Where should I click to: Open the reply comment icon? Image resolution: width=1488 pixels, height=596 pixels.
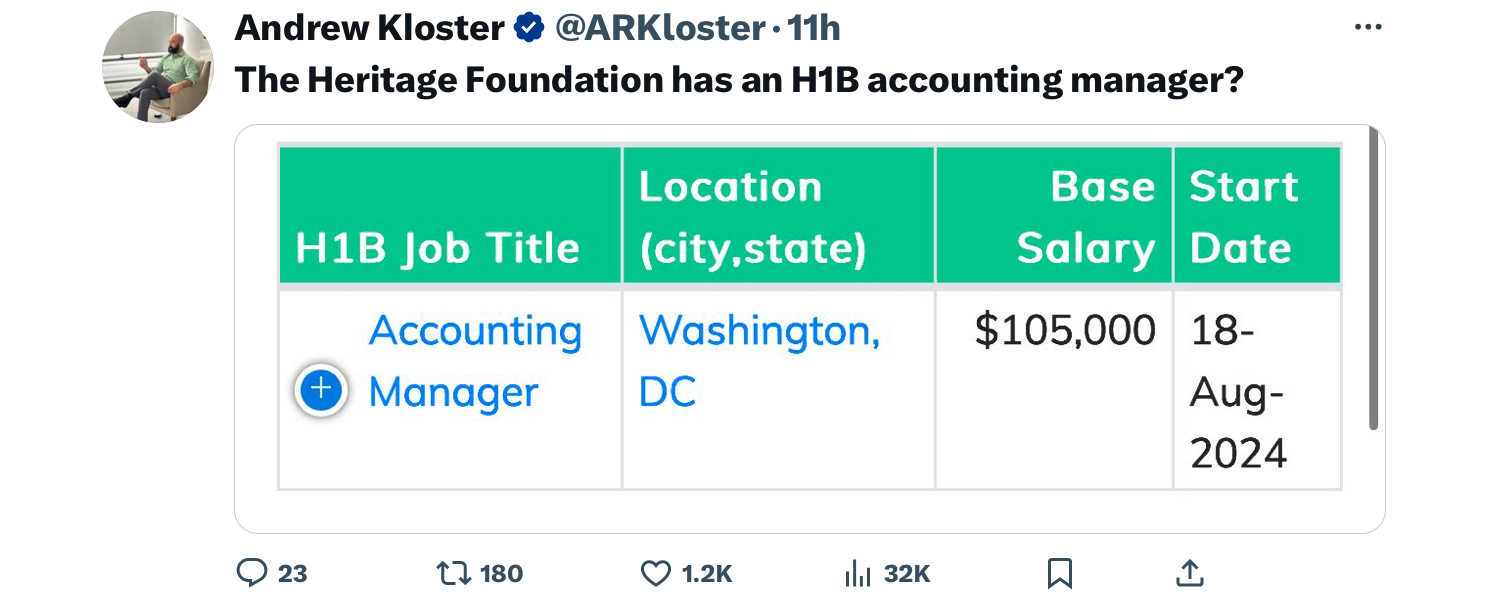[x=251, y=573]
